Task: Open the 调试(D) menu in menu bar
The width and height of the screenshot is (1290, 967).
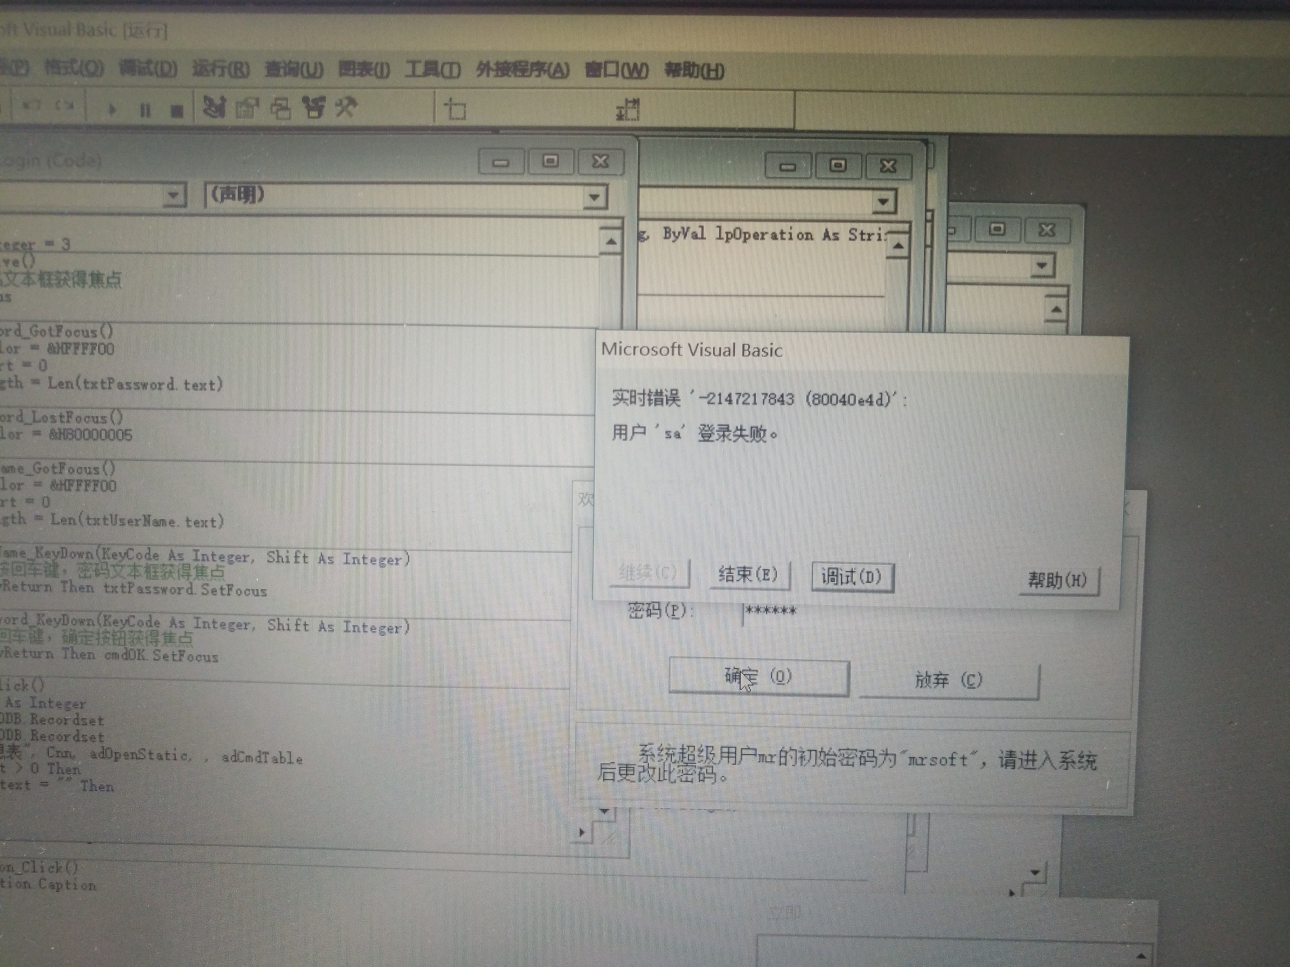Action: click(x=147, y=68)
